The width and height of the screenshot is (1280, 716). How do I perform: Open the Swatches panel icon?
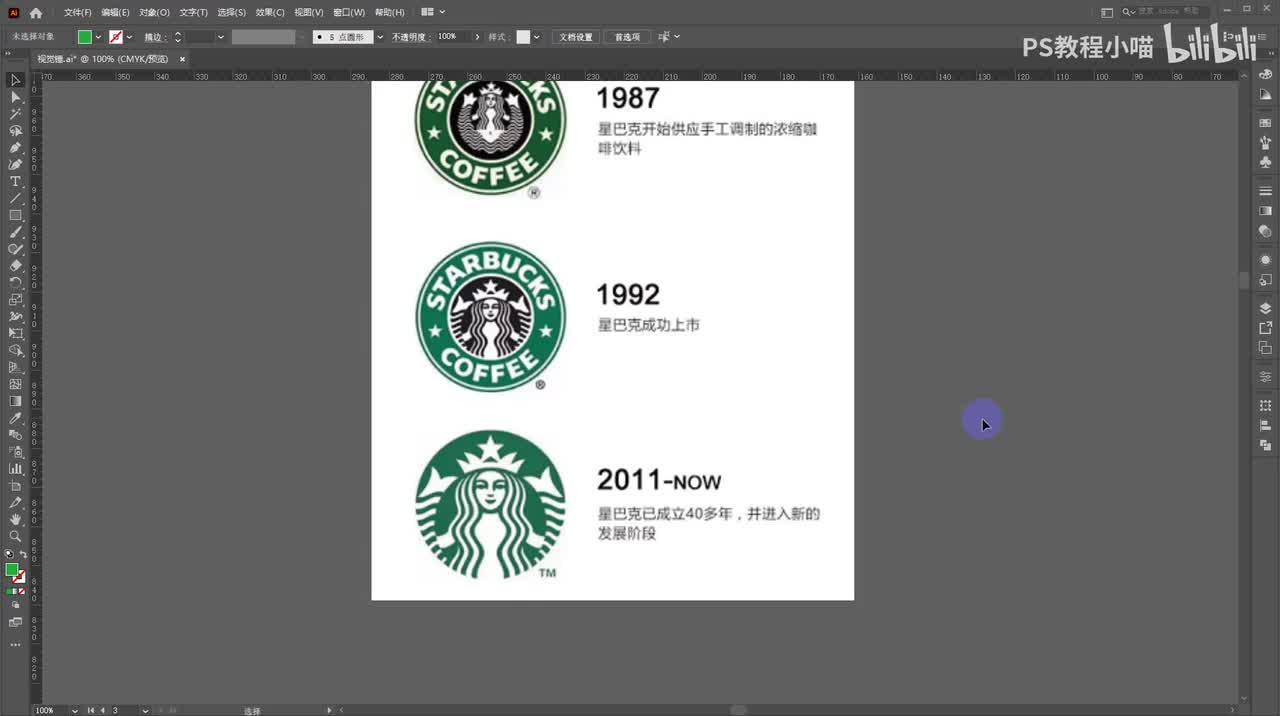[x=1265, y=122]
